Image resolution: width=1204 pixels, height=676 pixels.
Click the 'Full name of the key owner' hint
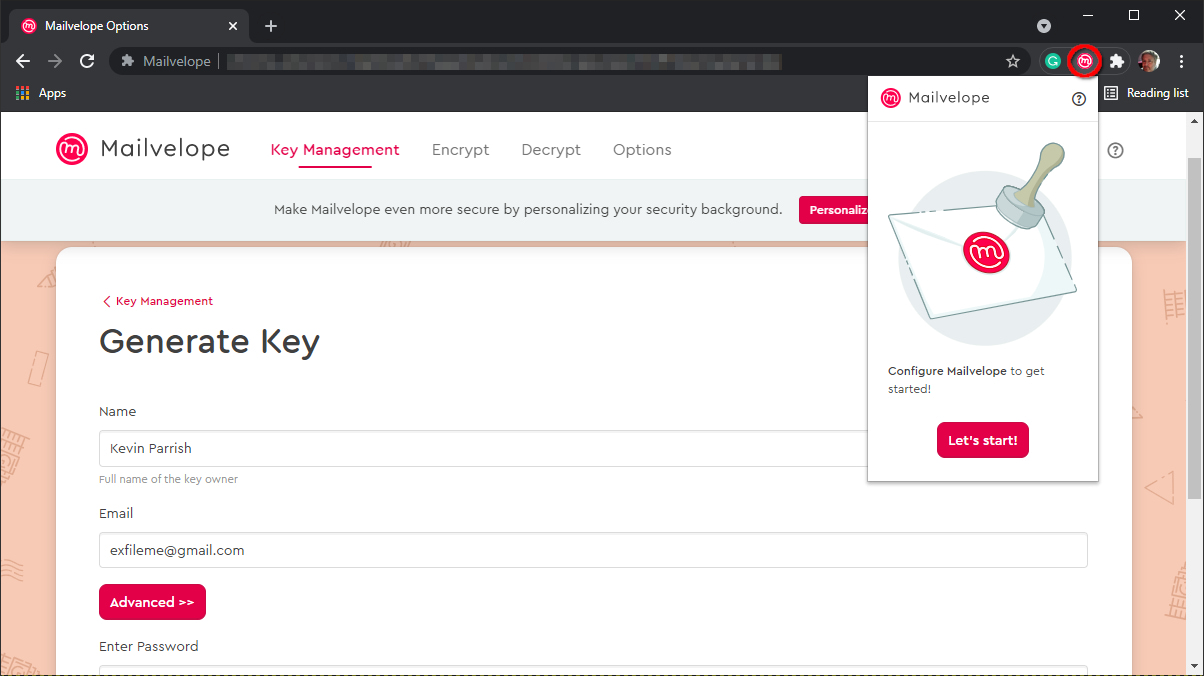tap(168, 479)
